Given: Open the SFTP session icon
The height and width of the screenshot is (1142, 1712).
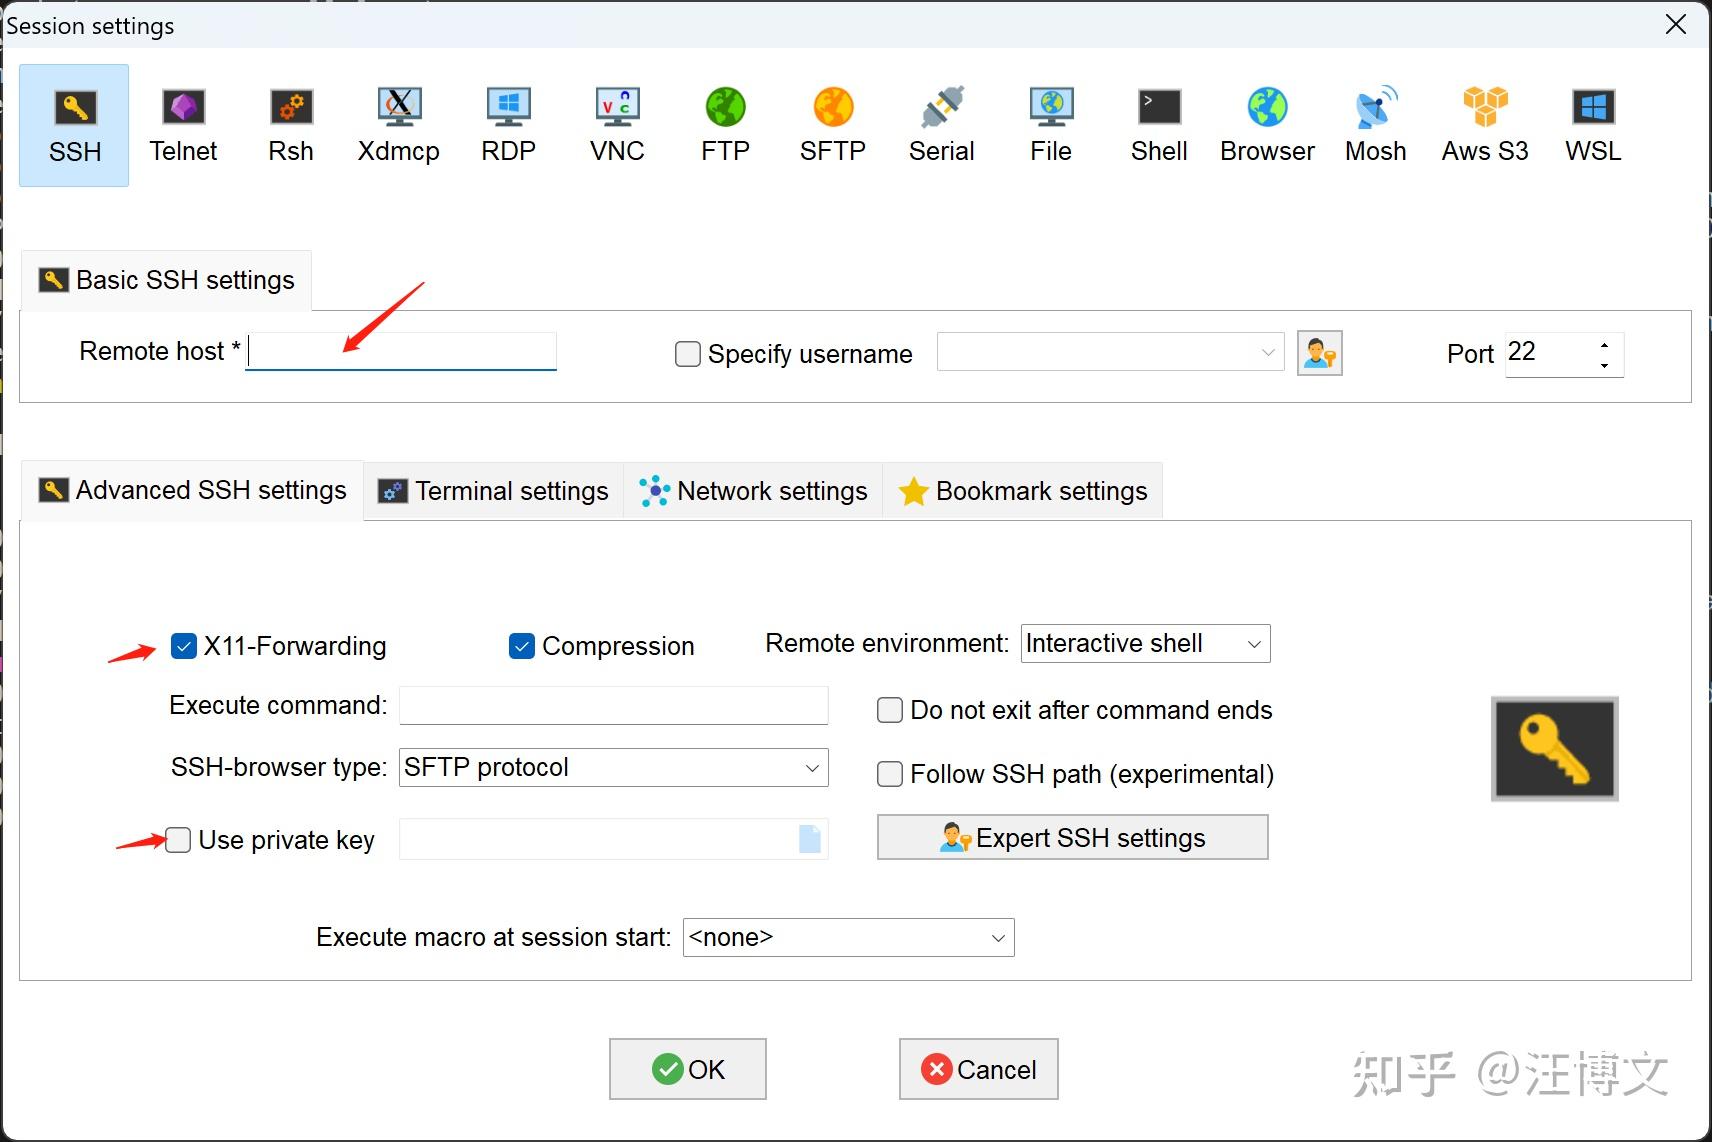Looking at the screenshot, I should coord(833,124).
